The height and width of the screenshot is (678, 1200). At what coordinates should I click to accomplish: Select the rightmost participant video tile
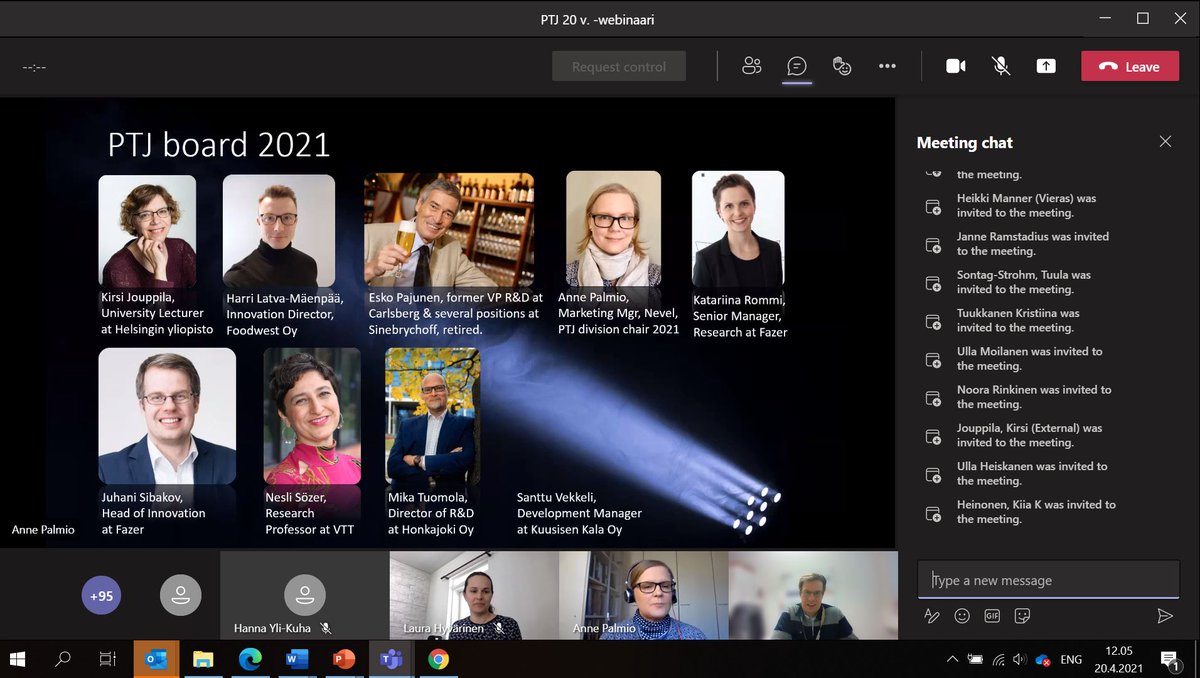pos(813,595)
